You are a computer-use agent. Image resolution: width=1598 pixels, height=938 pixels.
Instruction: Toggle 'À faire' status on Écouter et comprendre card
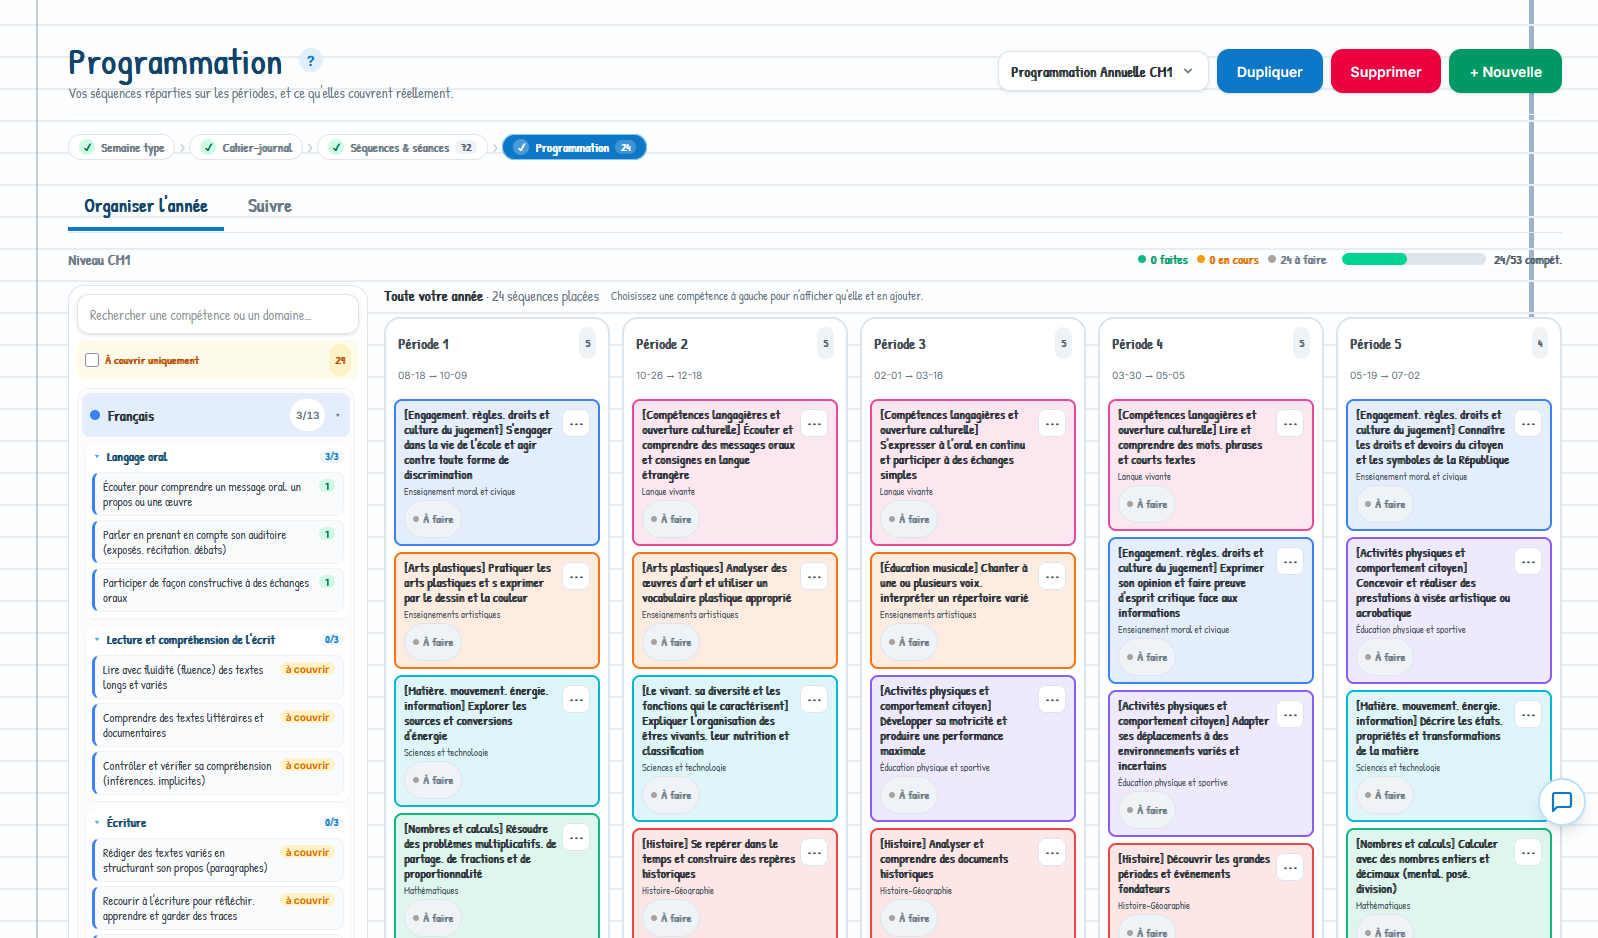pyautogui.click(x=671, y=519)
